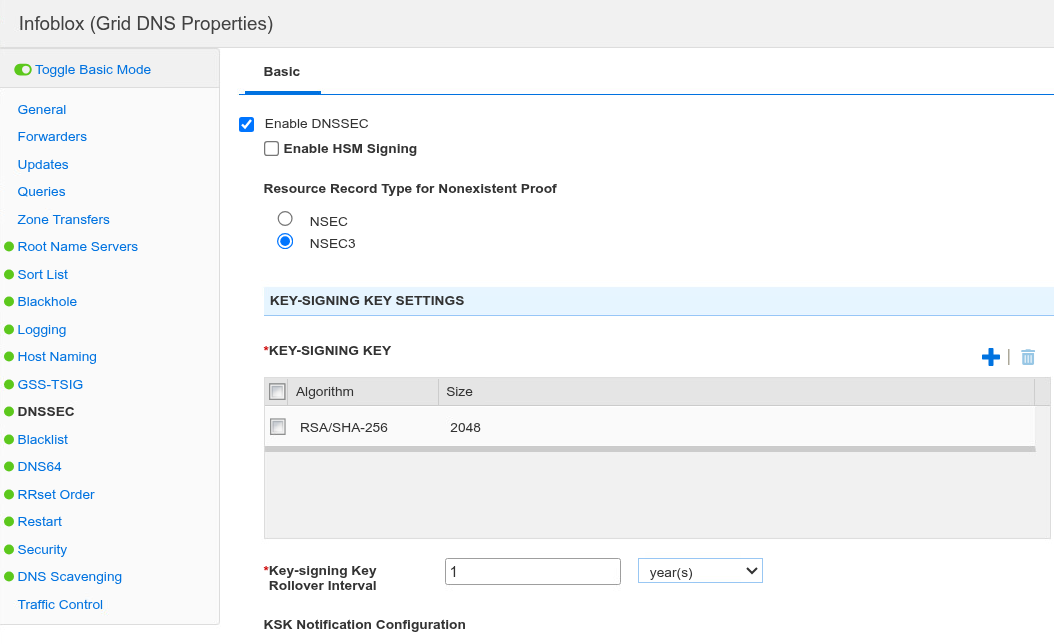
Task: Open GSS-TSIG settings
Action: click(x=50, y=385)
